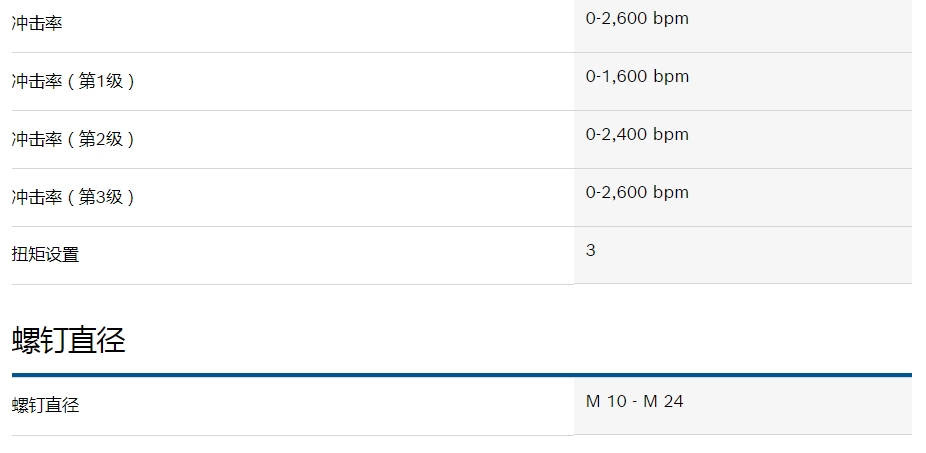Screen dimensions: 926x453
Task: Click the 扭矩设置 row label
Action: 46,255
